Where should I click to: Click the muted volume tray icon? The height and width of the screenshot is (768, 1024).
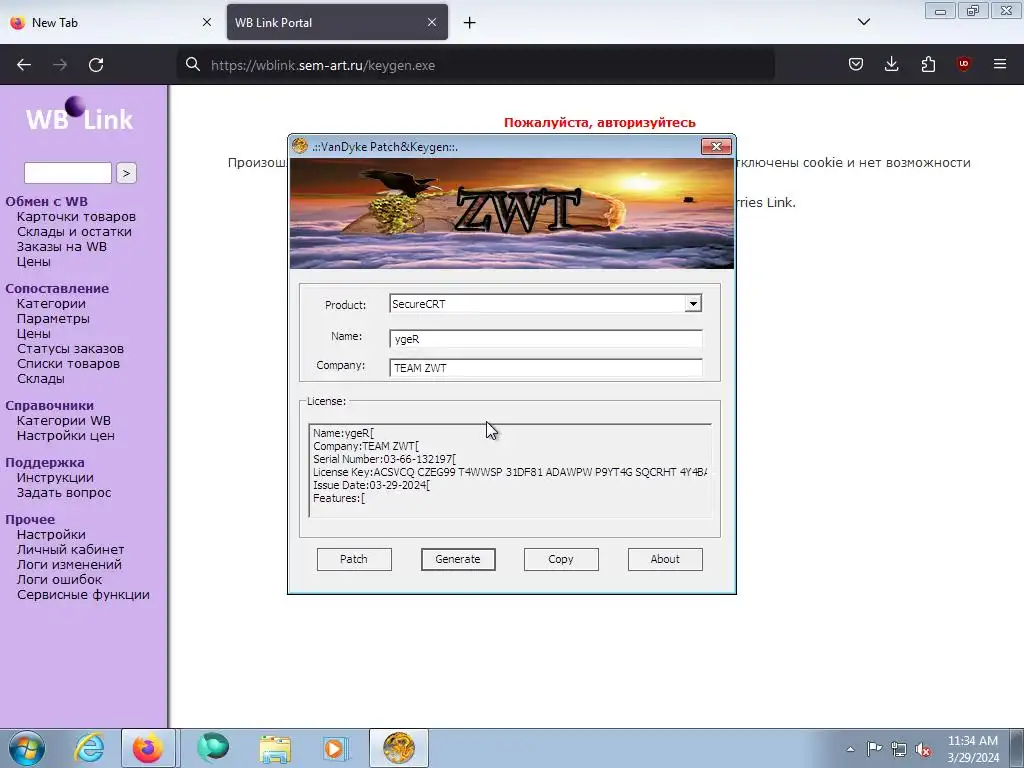pos(923,749)
